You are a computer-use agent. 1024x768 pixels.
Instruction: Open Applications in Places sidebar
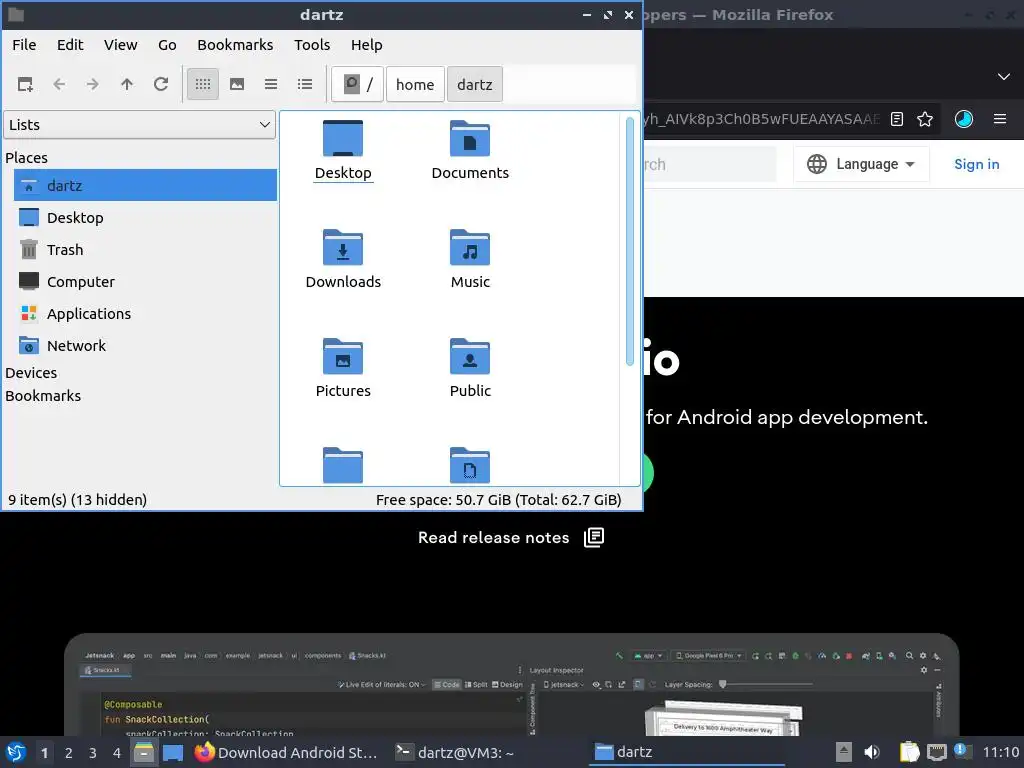(x=145, y=313)
